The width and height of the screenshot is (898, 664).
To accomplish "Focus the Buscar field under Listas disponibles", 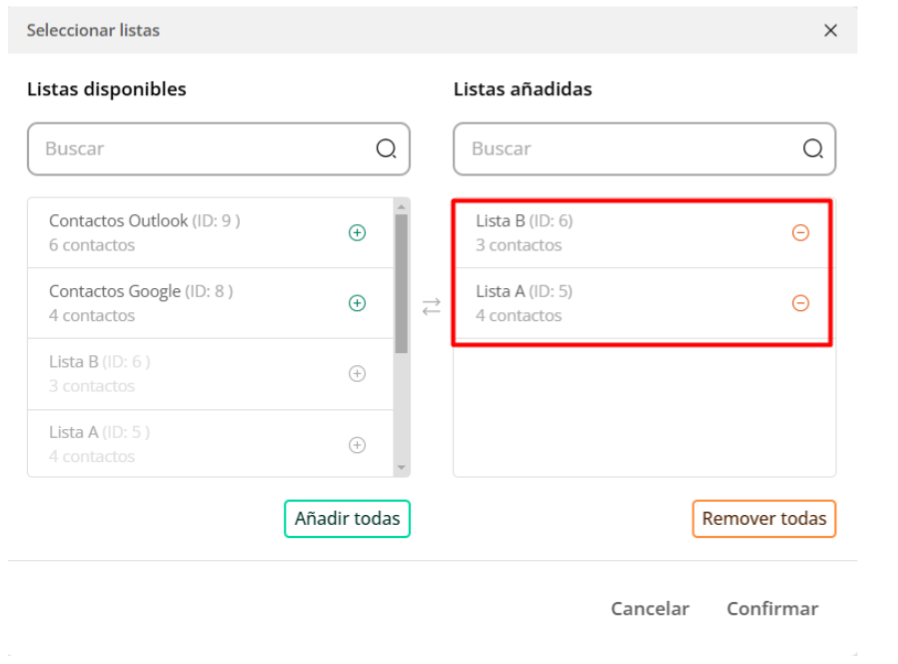I will tap(219, 149).
